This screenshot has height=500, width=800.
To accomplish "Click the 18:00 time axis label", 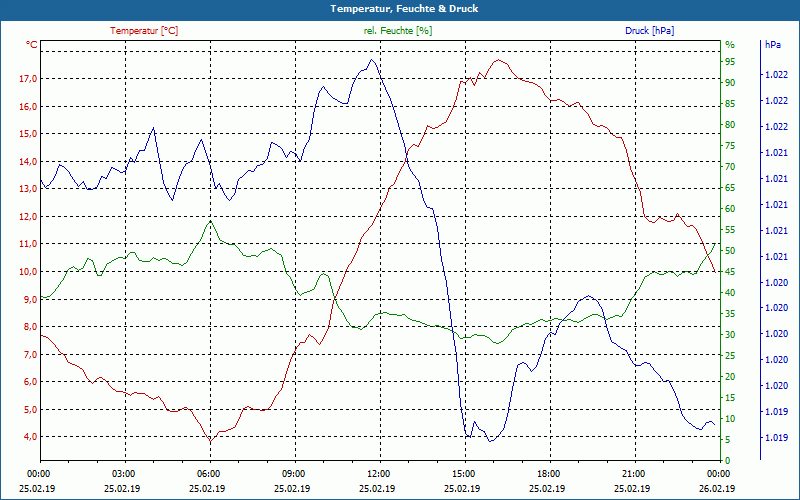I will coord(548,474).
